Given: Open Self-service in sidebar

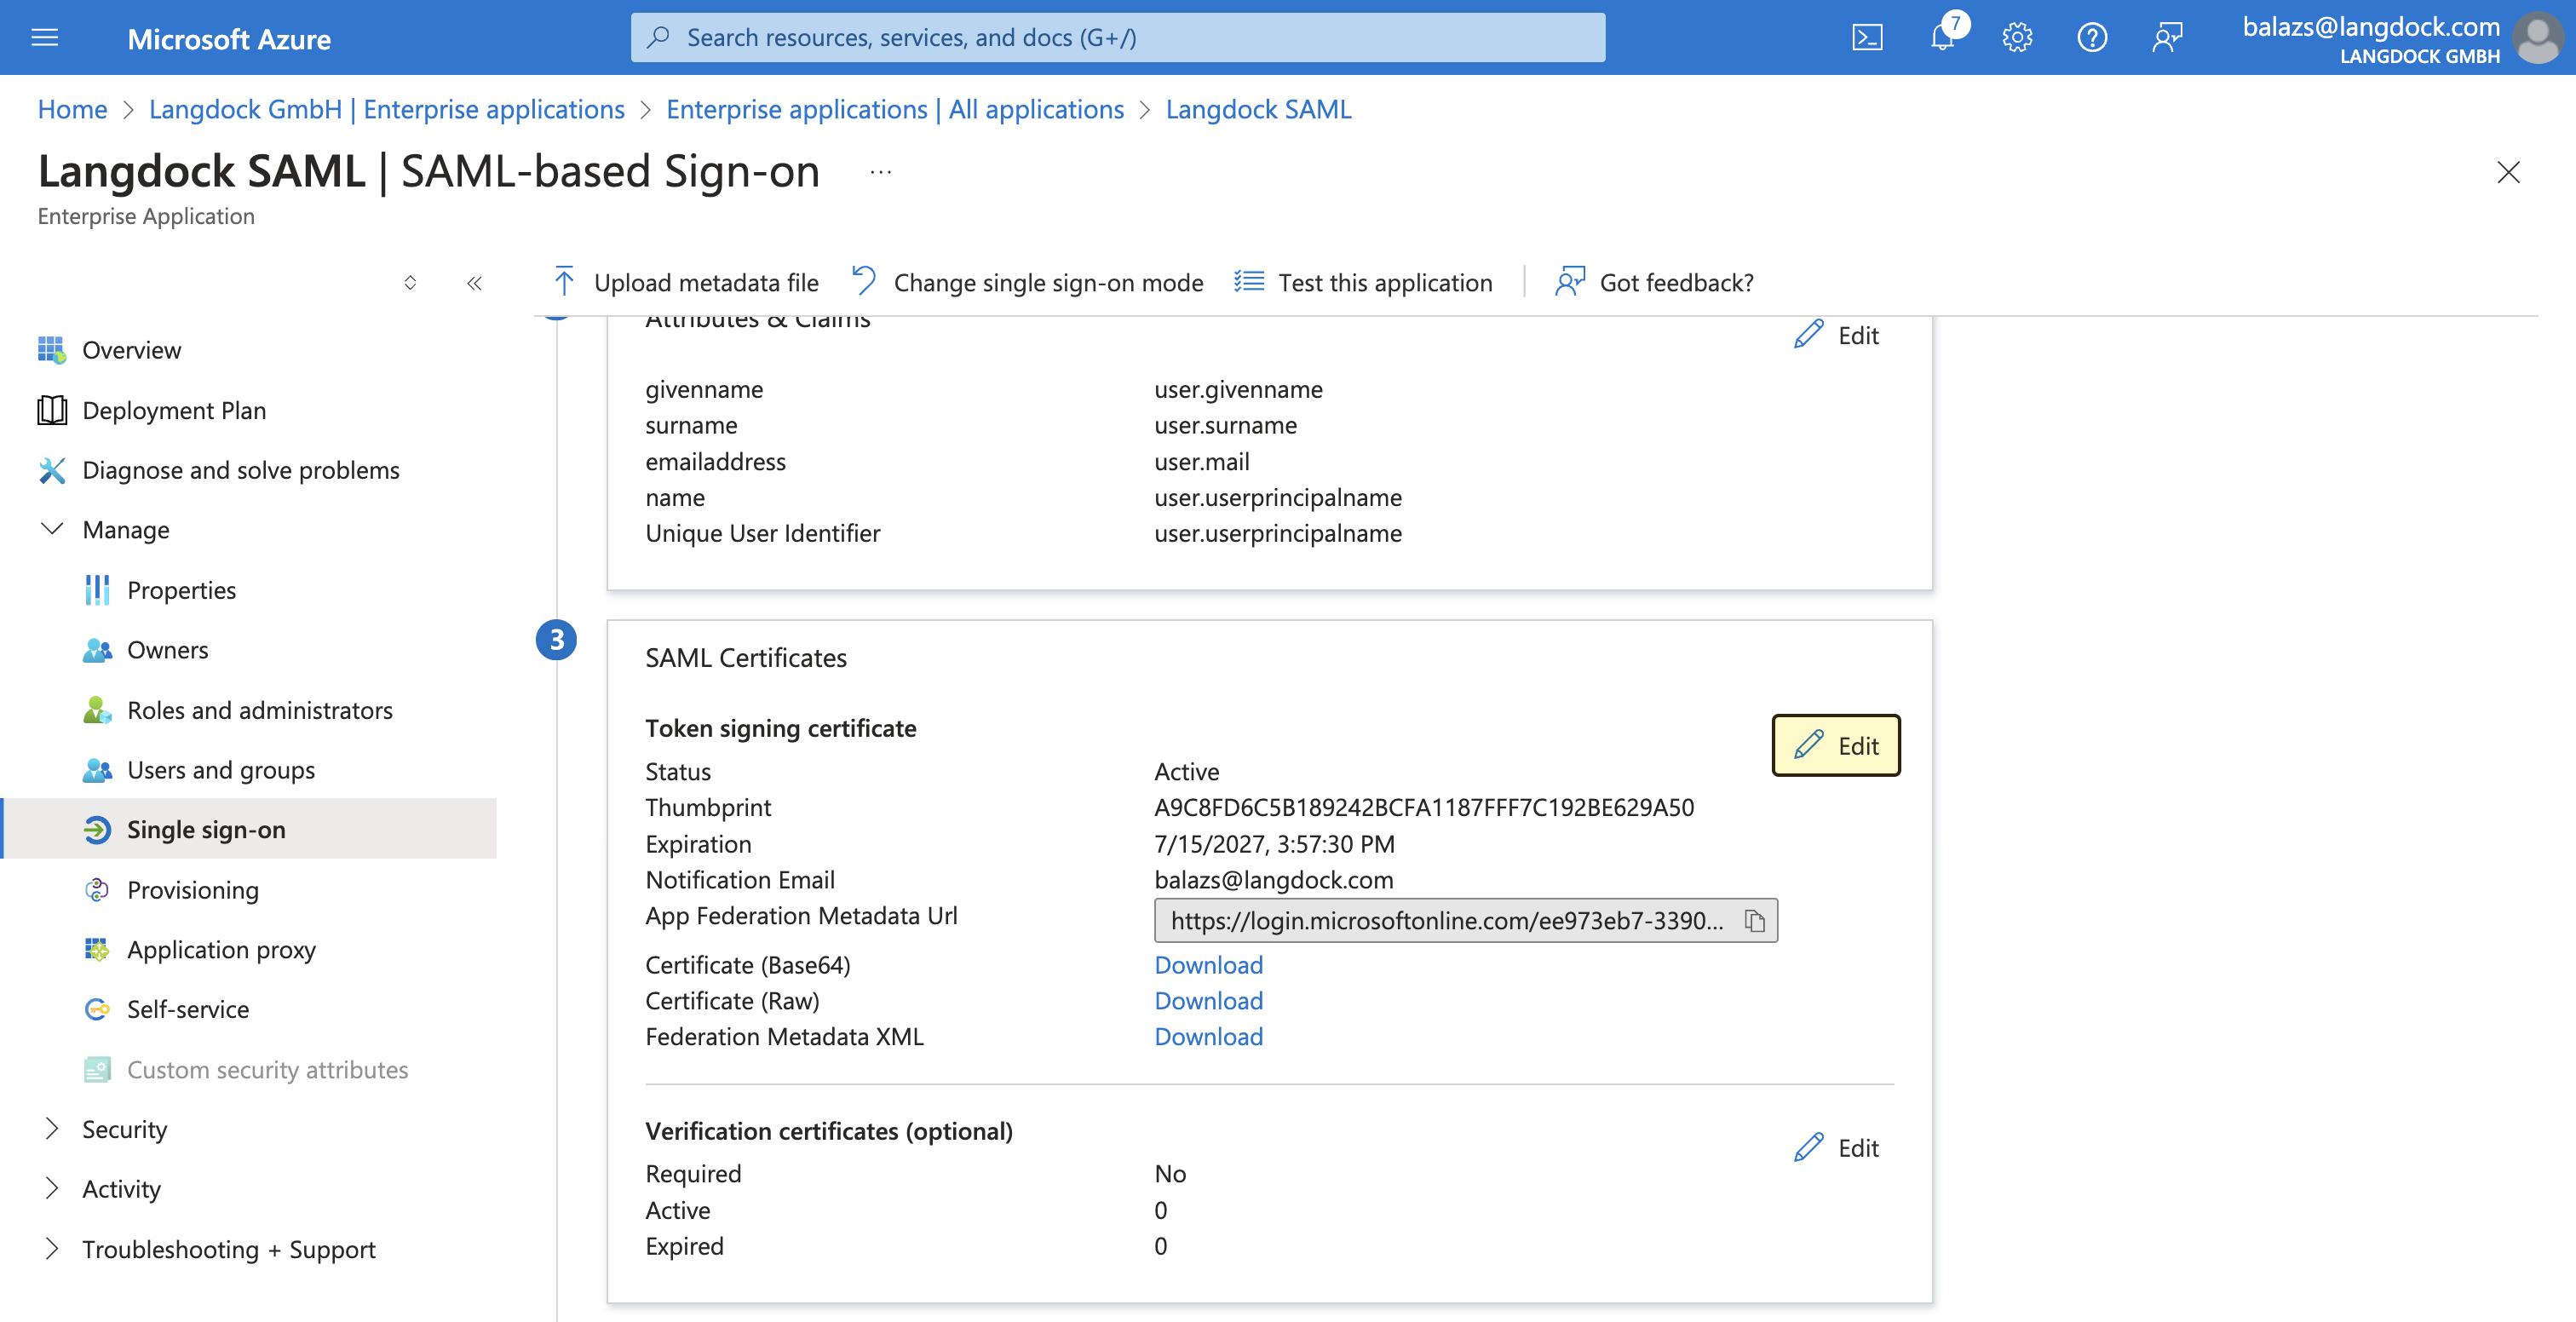Looking at the screenshot, I should [188, 1009].
